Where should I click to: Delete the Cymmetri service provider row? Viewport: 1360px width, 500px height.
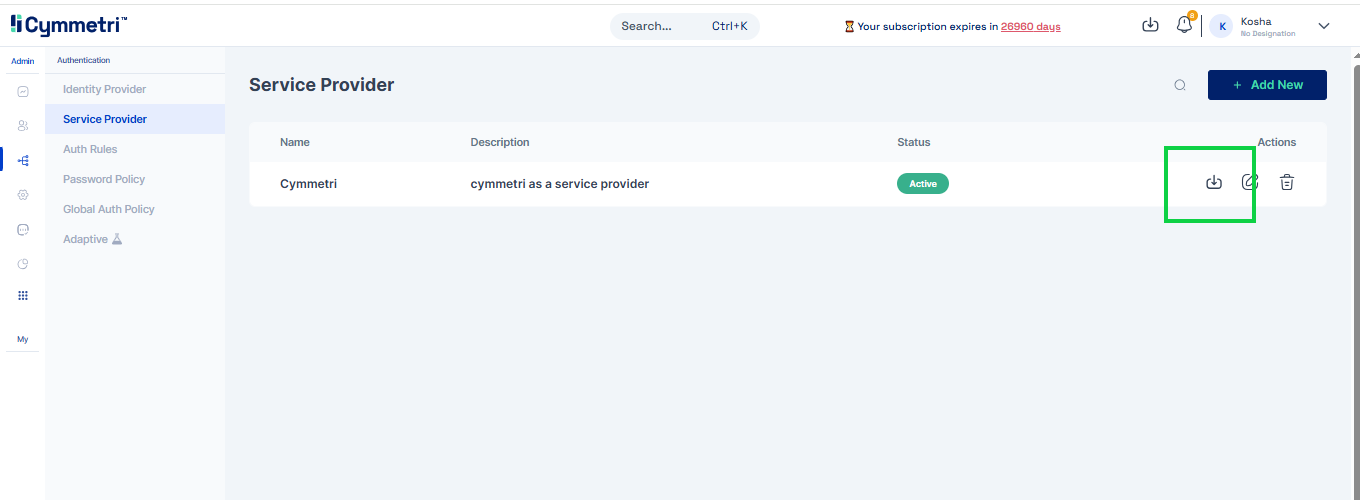(x=1287, y=182)
